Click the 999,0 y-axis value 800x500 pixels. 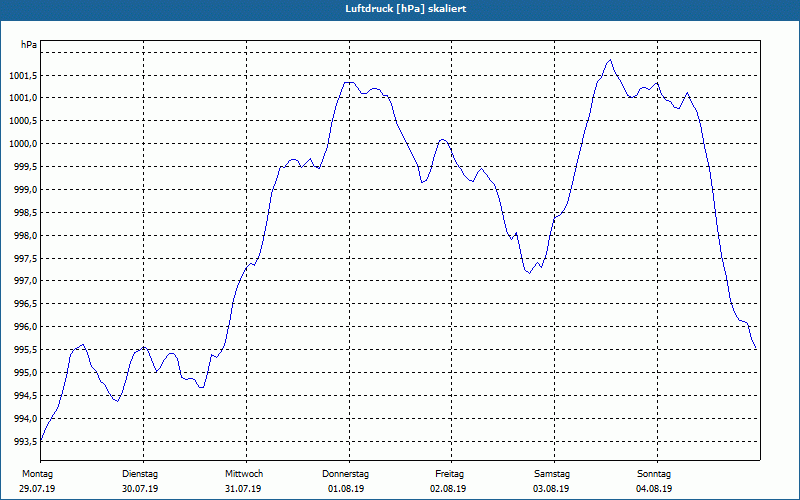click(x=26, y=190)
